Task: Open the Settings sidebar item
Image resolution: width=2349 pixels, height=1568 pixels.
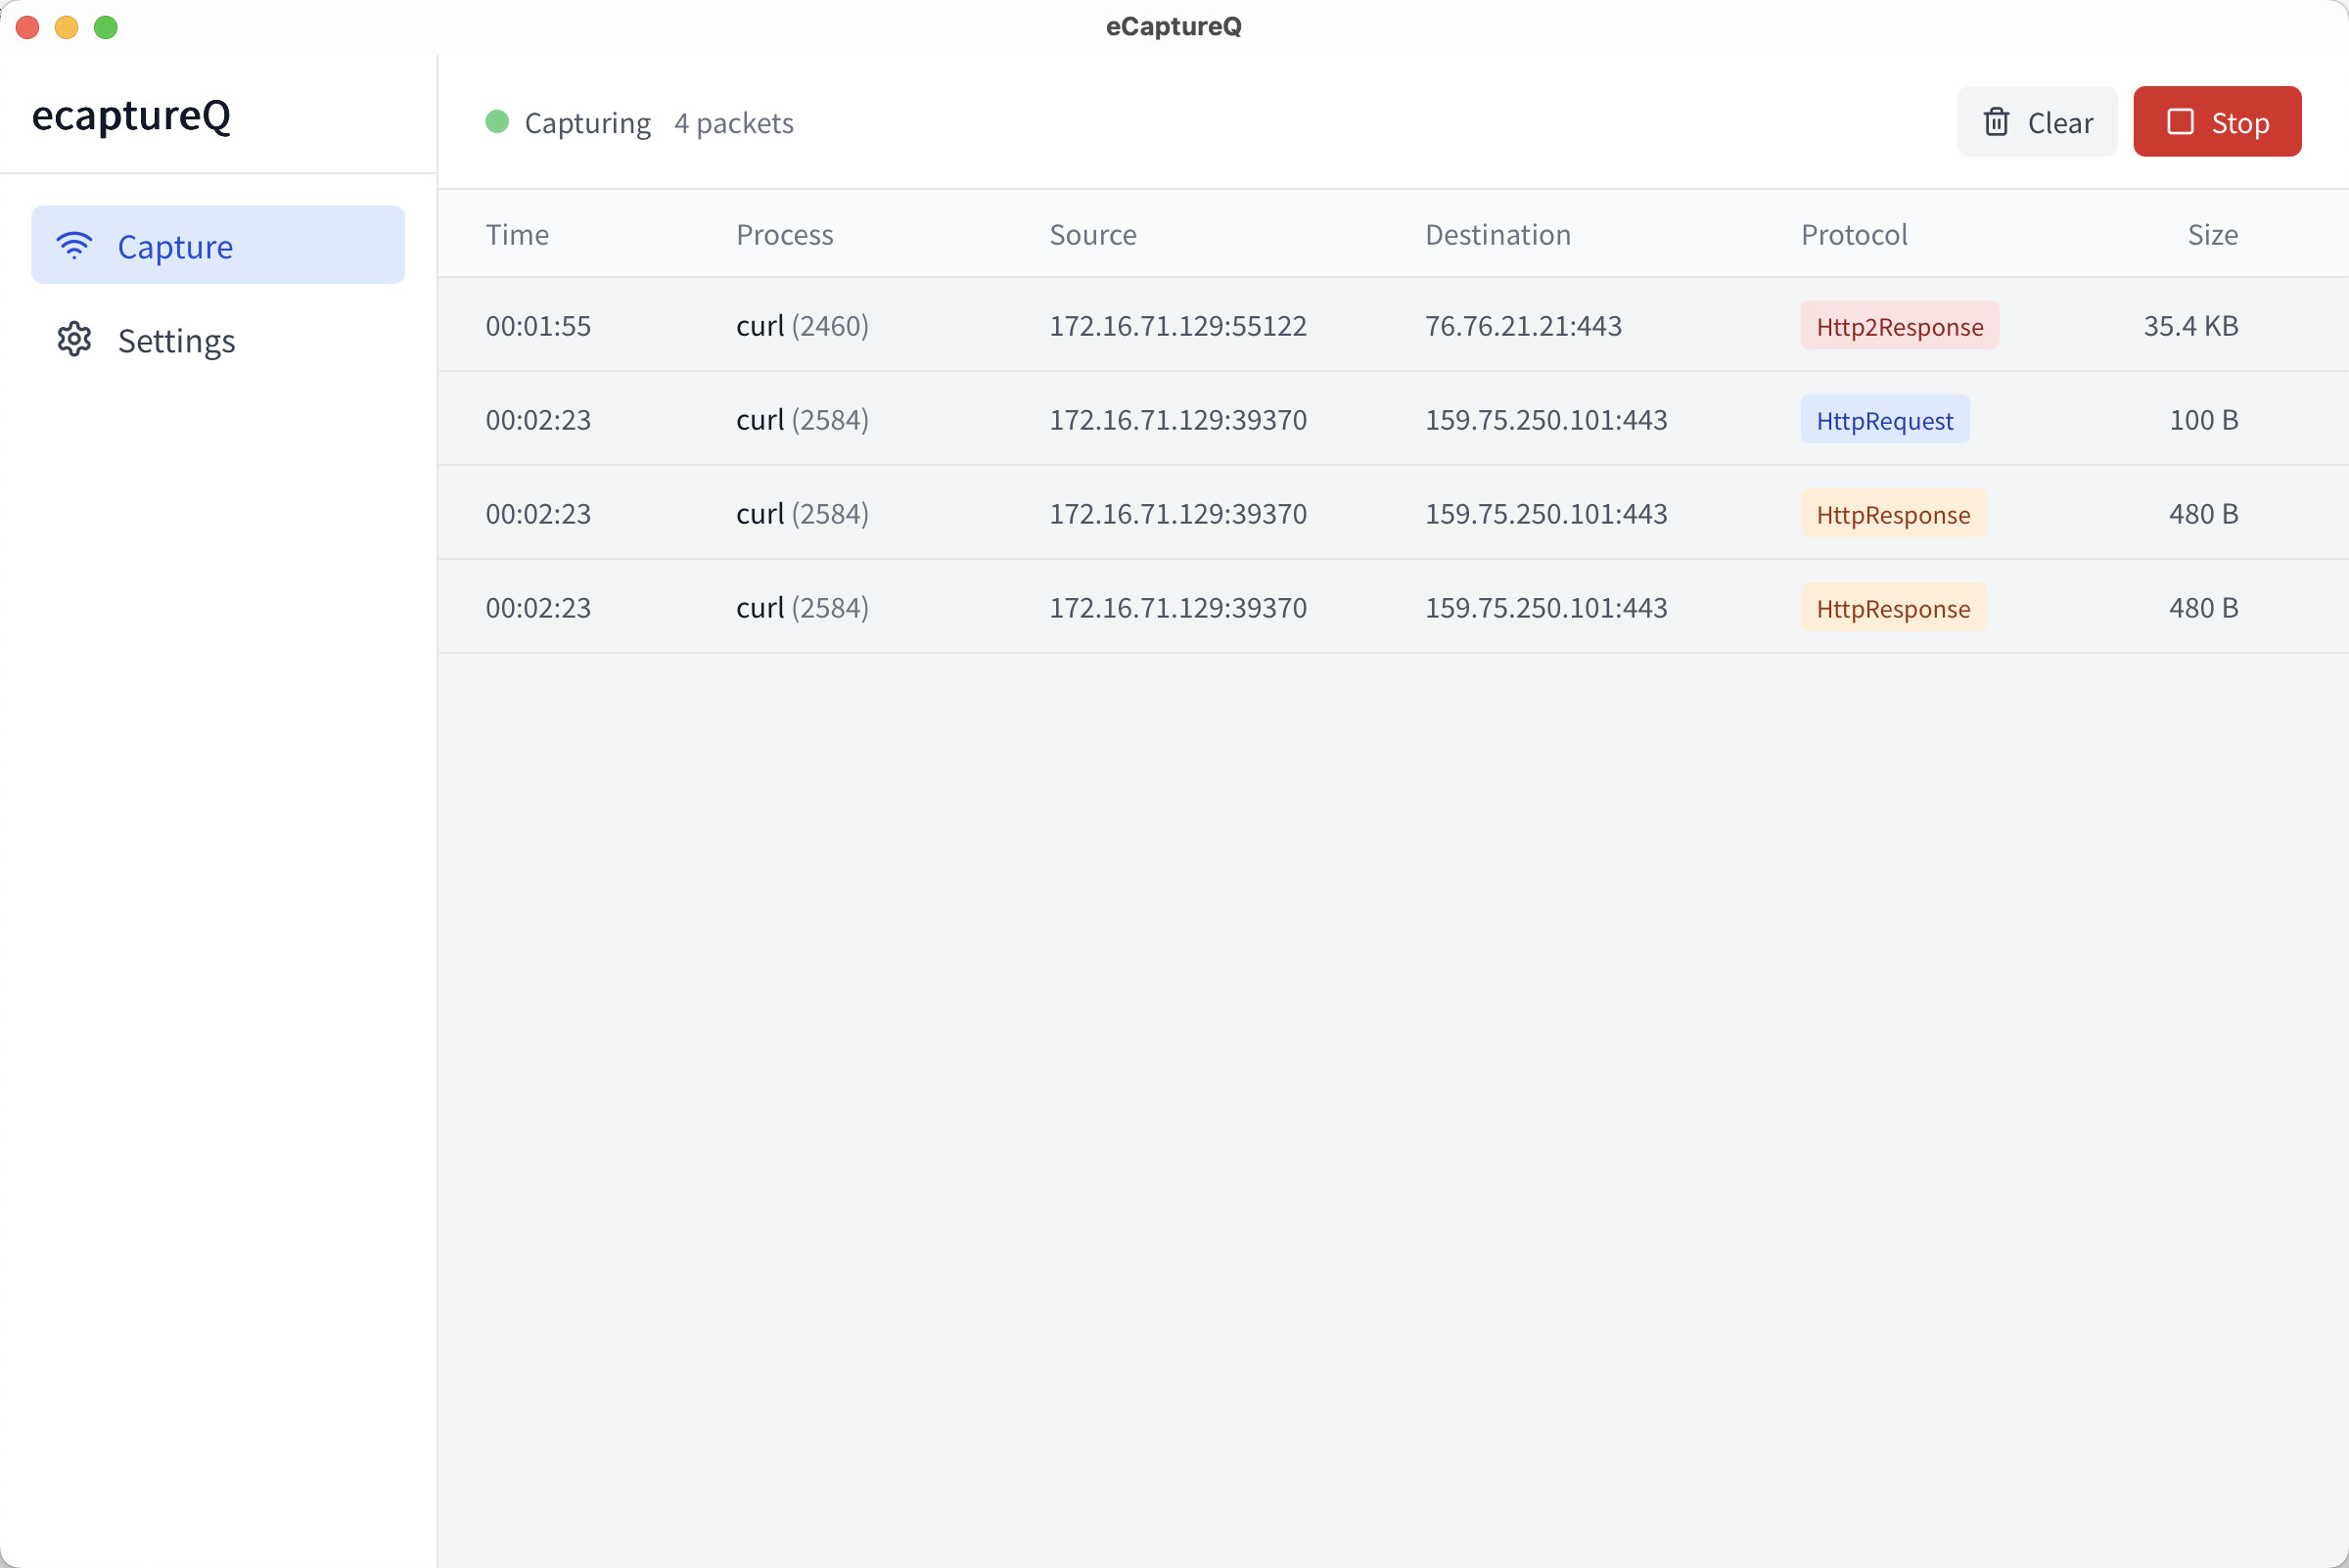Action: point(176,341)
